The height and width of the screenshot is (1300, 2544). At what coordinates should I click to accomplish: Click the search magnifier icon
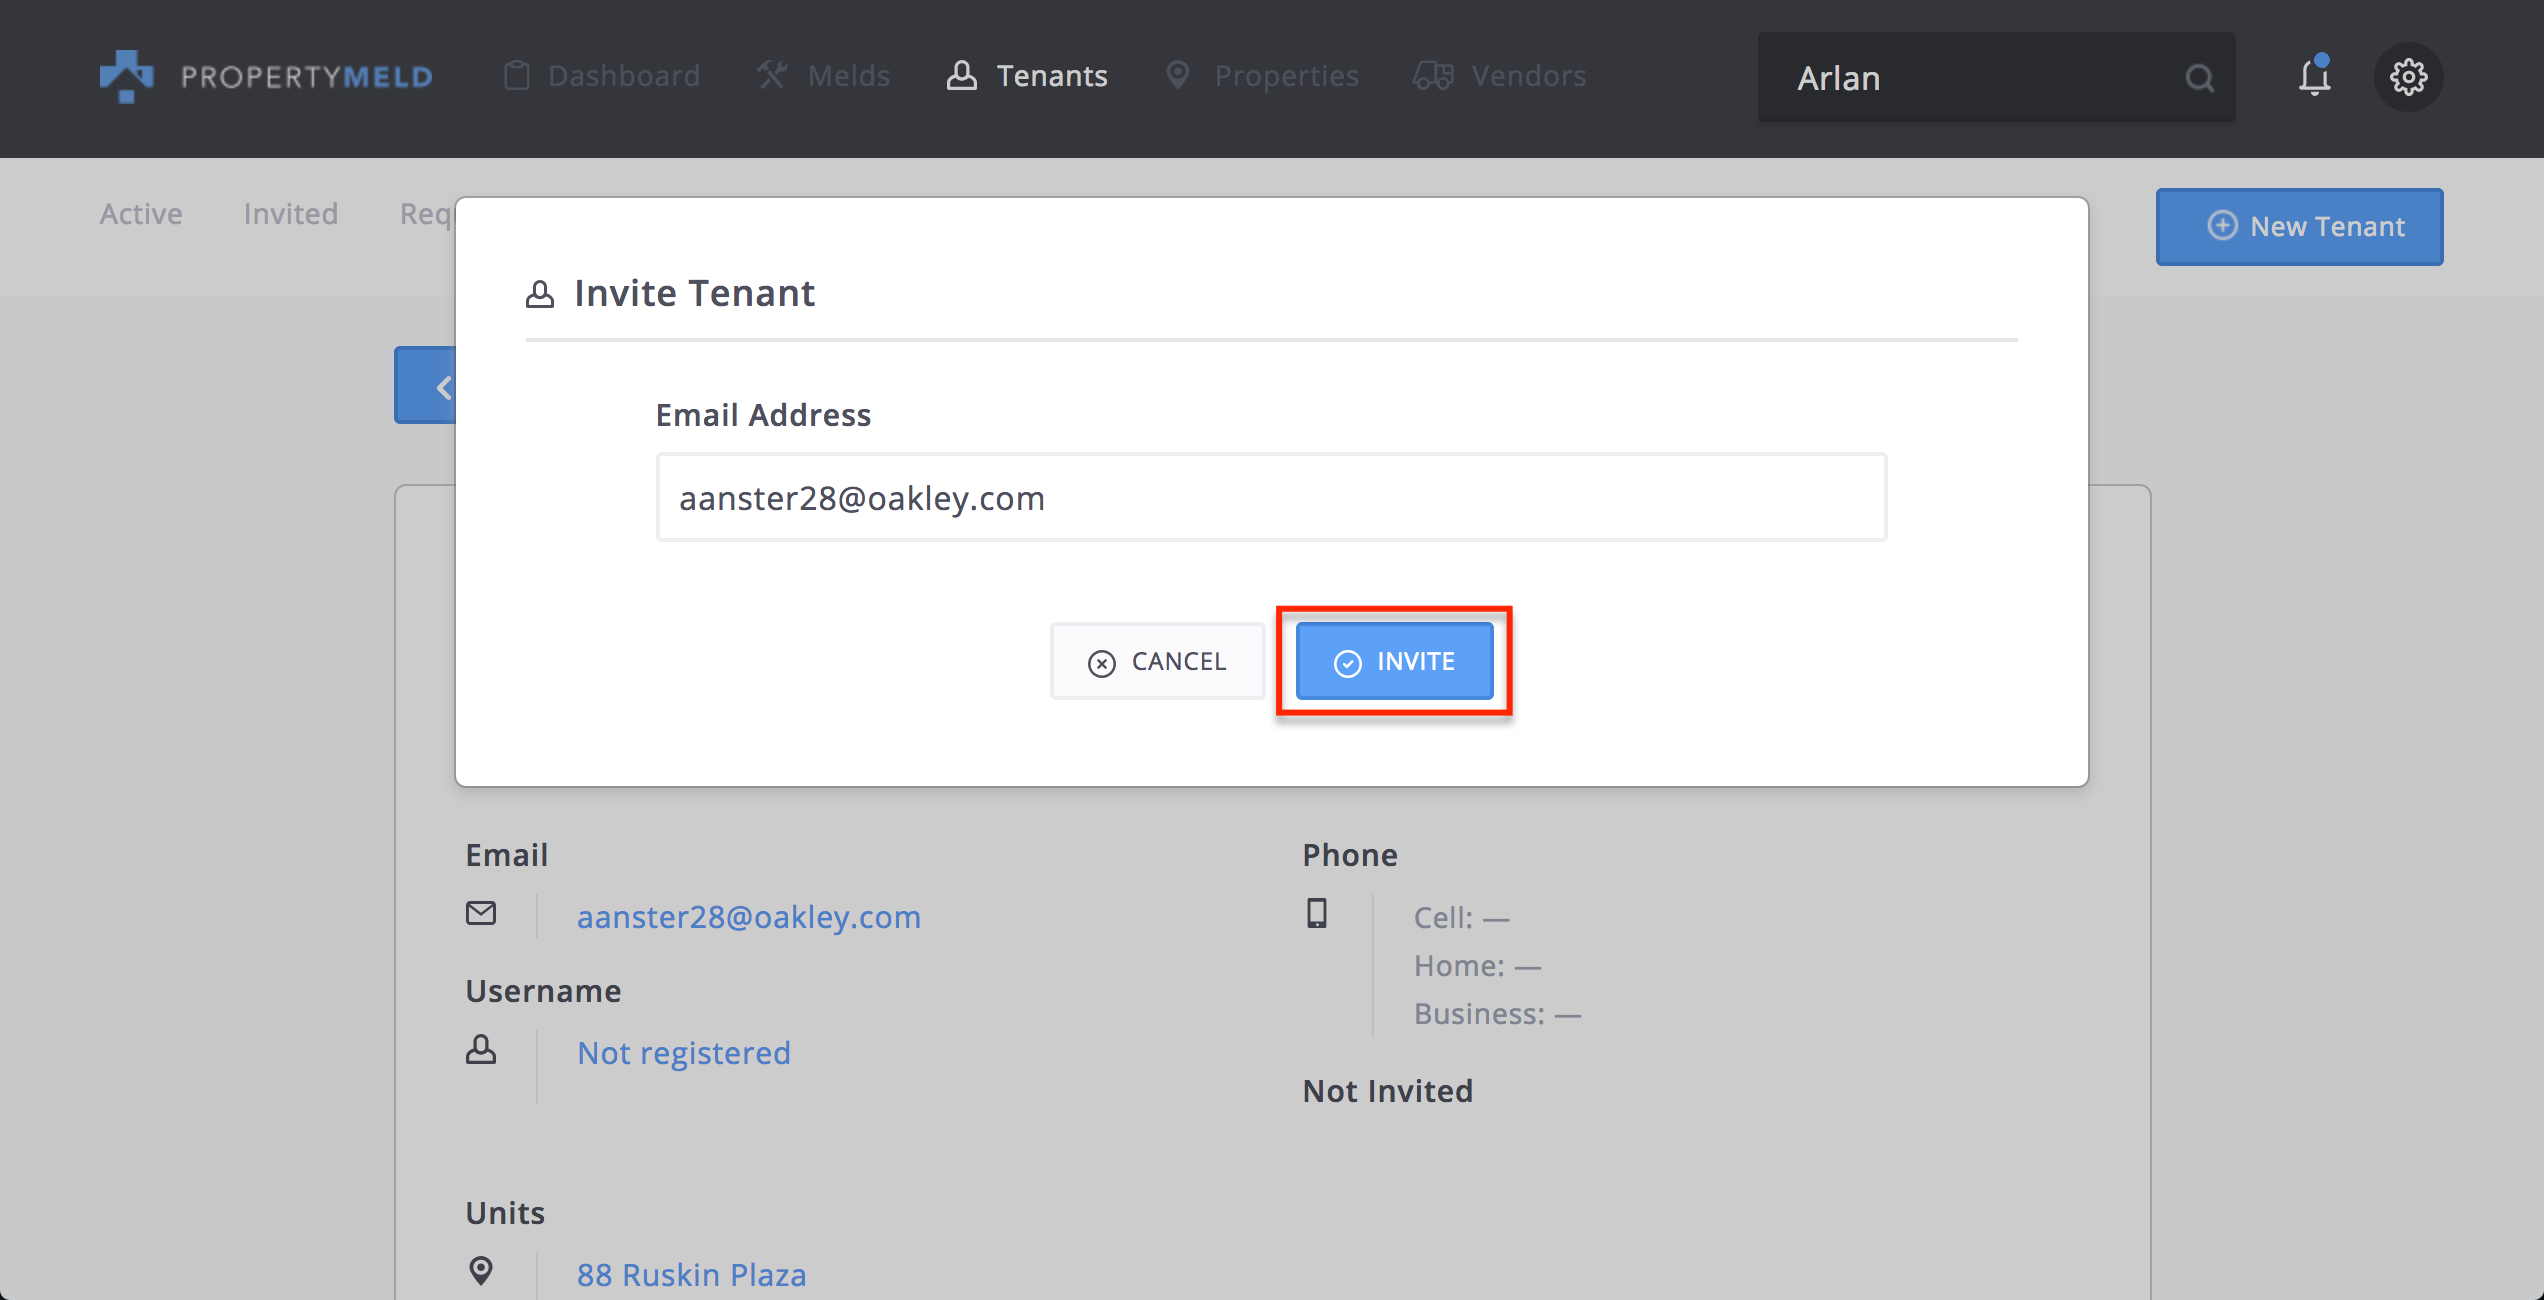click(2199, 78)
